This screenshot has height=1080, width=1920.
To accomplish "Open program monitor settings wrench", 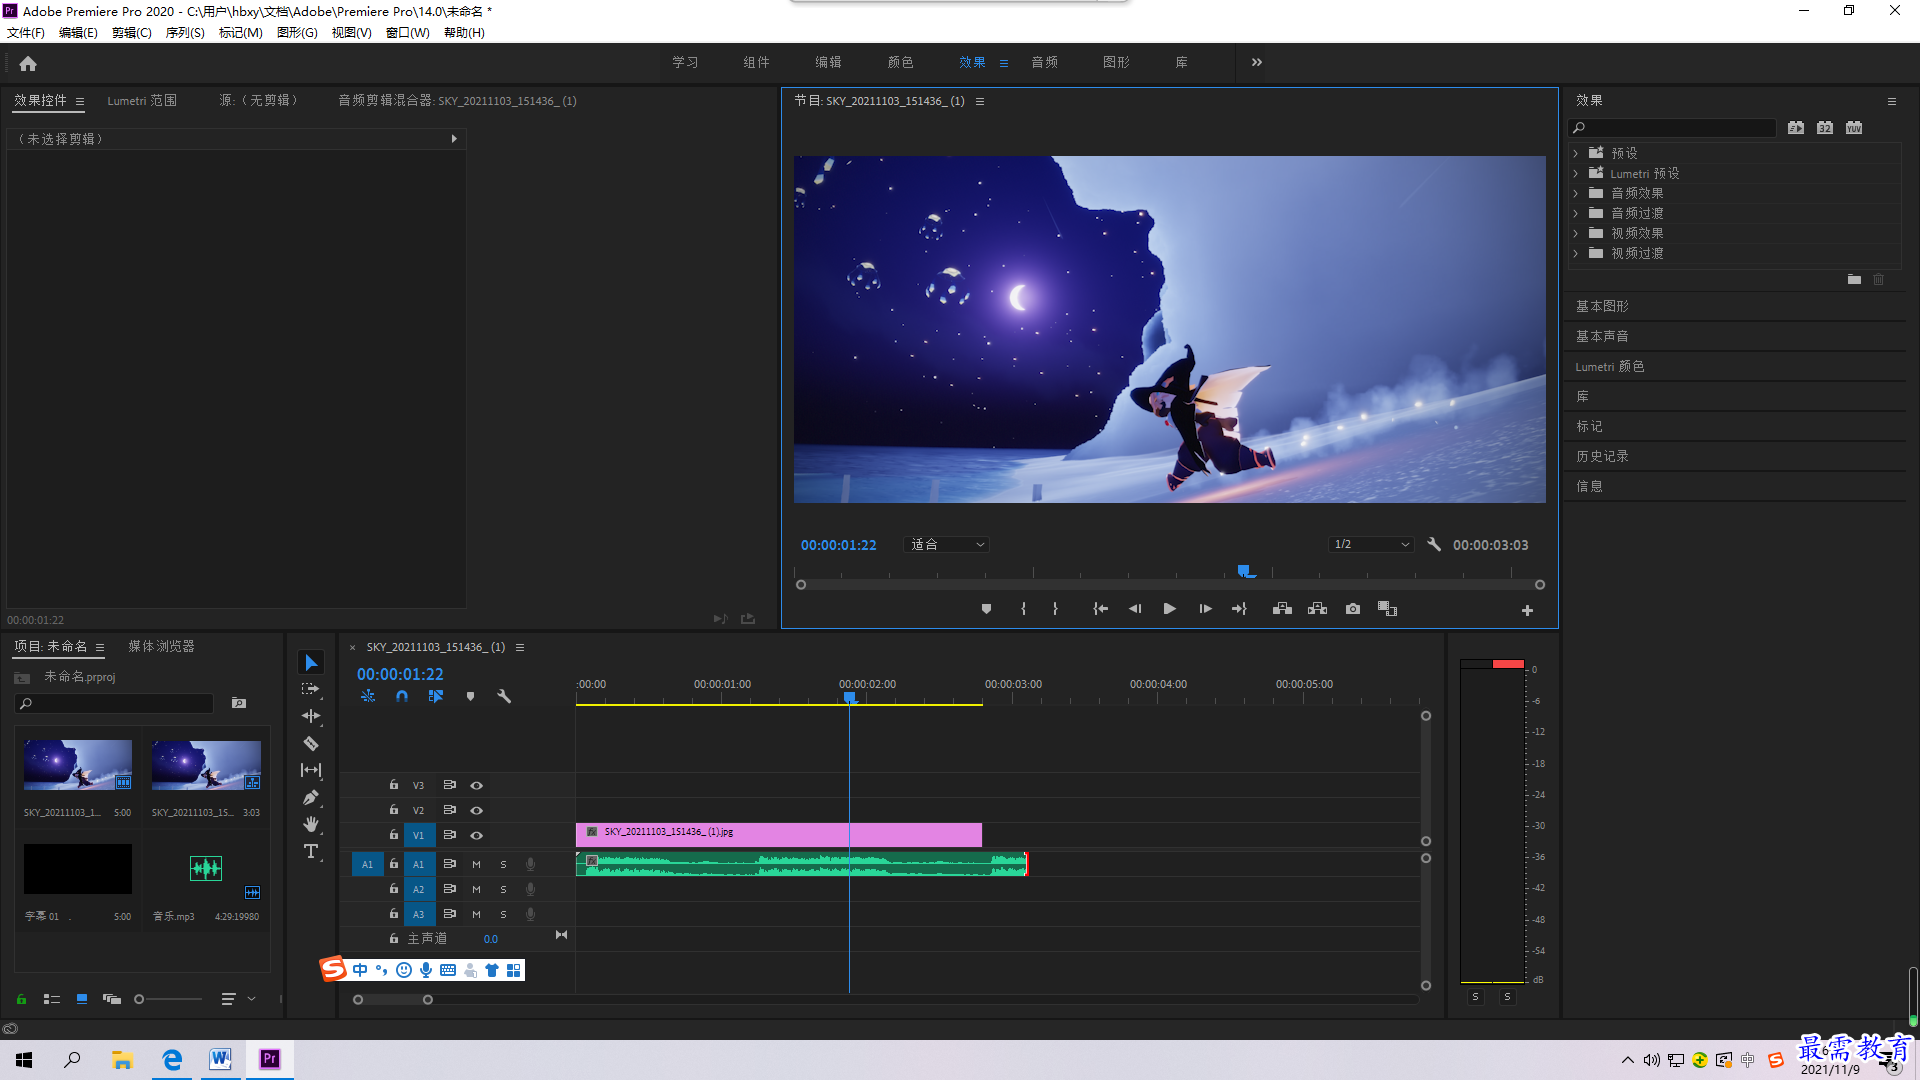I will tap(1434, 545).
